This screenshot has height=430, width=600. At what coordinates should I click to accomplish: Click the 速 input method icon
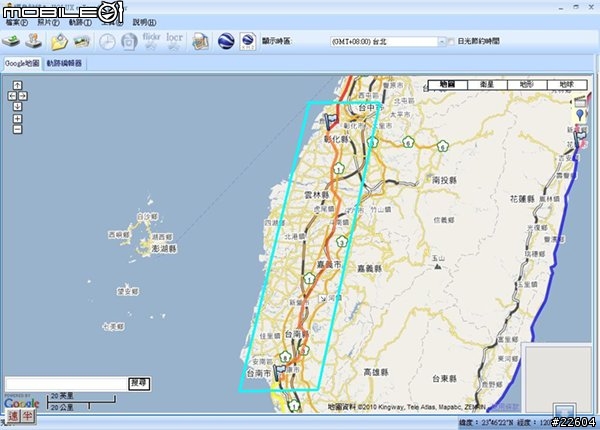coord(14,416)
